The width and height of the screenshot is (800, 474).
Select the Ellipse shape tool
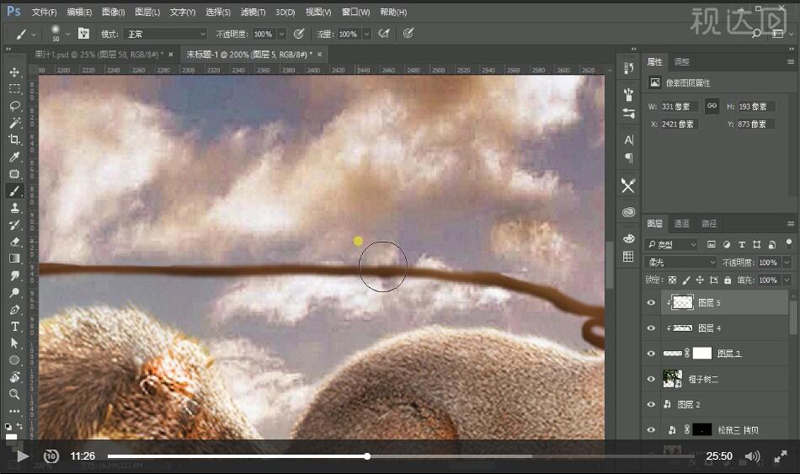tap(14, 360)
